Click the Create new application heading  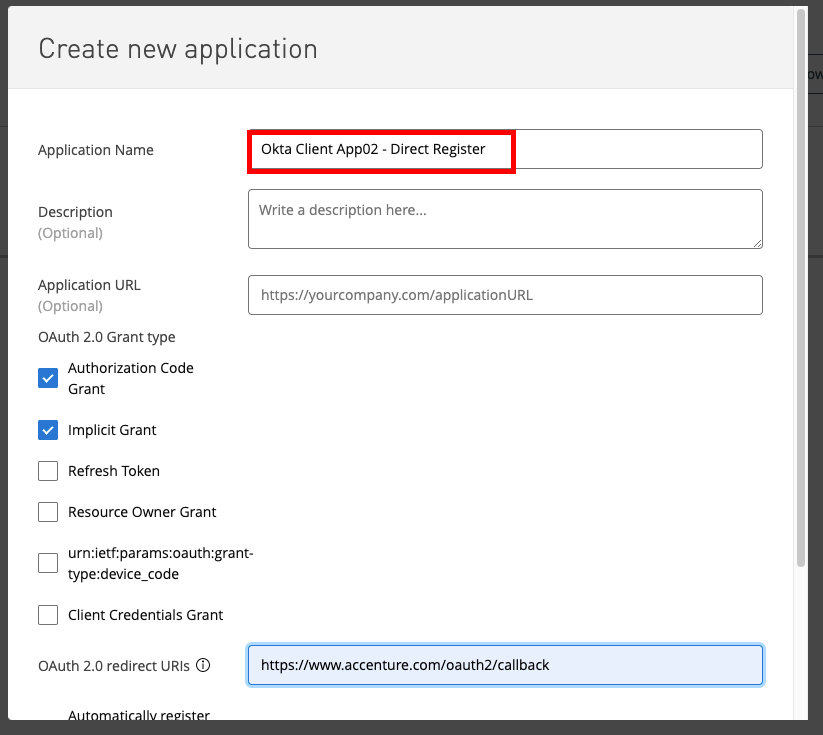click(x=178, y=48)
